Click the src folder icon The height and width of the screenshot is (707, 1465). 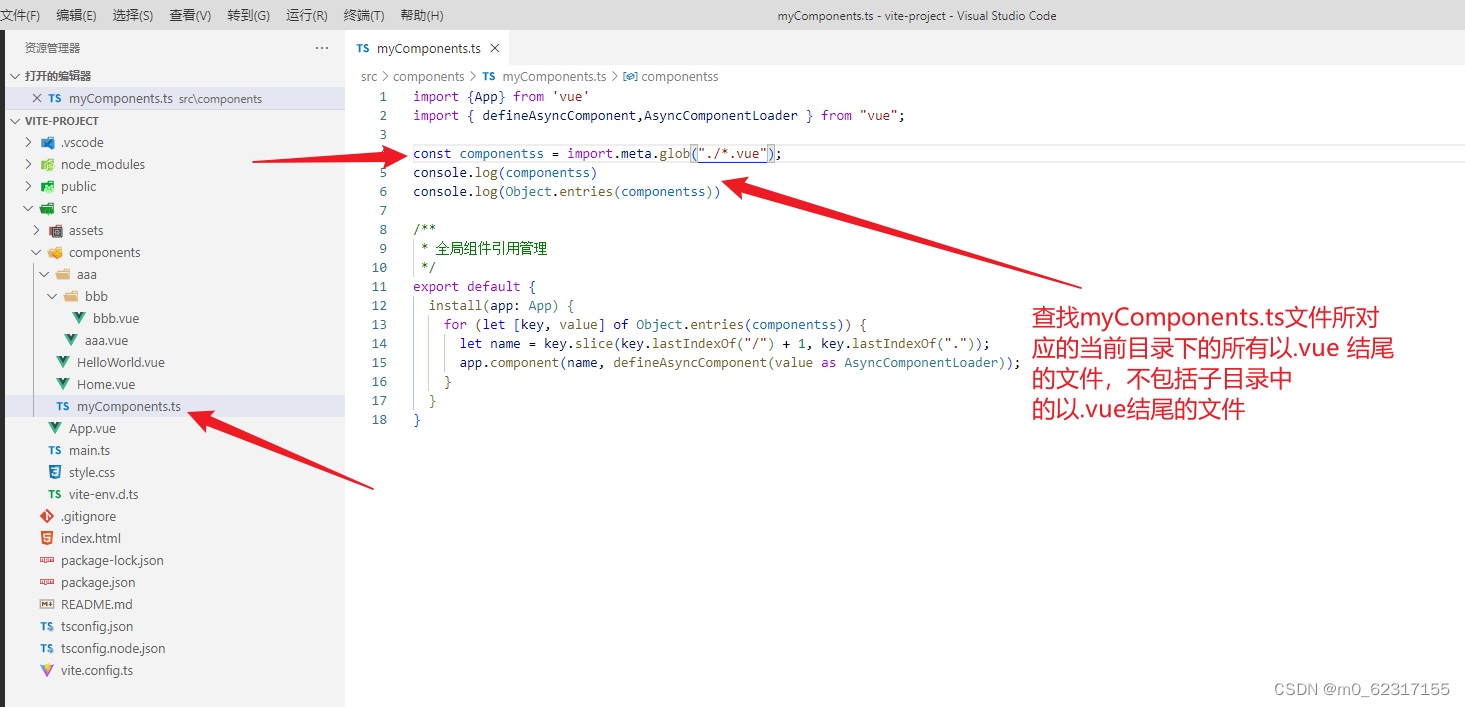coord(47,209)
